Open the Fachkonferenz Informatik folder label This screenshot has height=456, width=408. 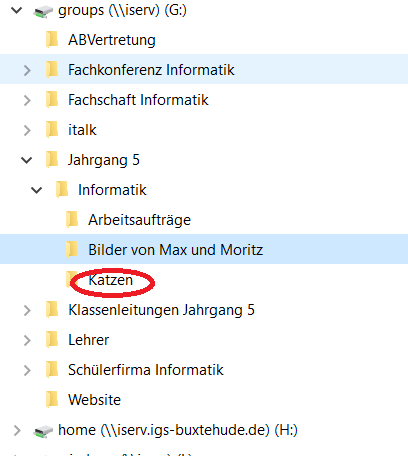(x=151, y=70)
